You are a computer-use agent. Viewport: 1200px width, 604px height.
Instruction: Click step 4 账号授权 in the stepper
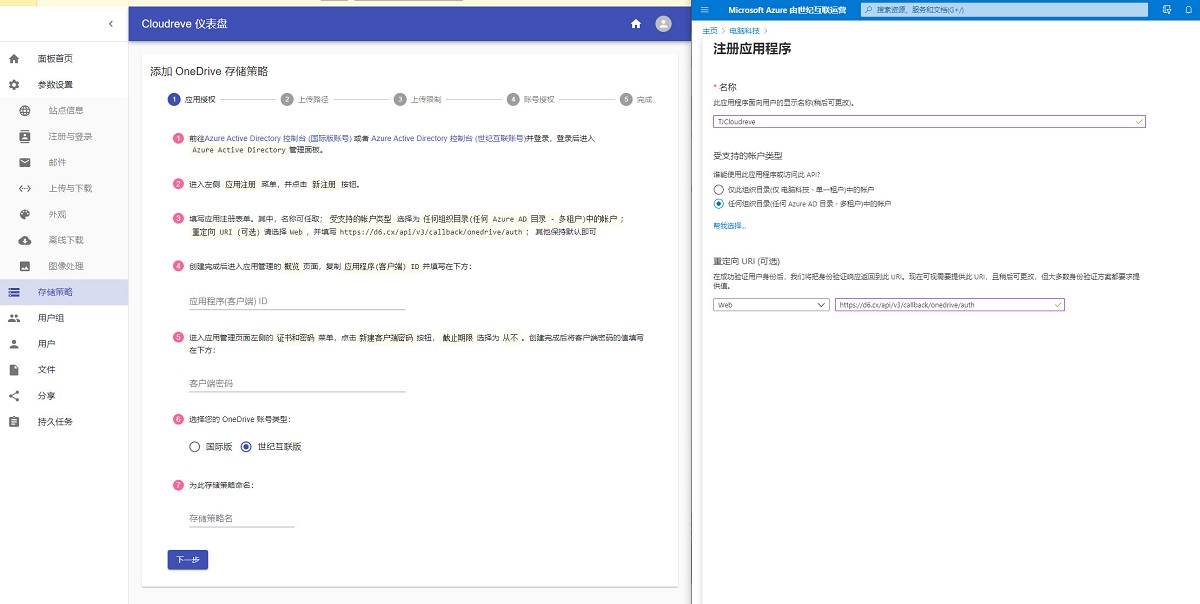(x=531, y=99)
